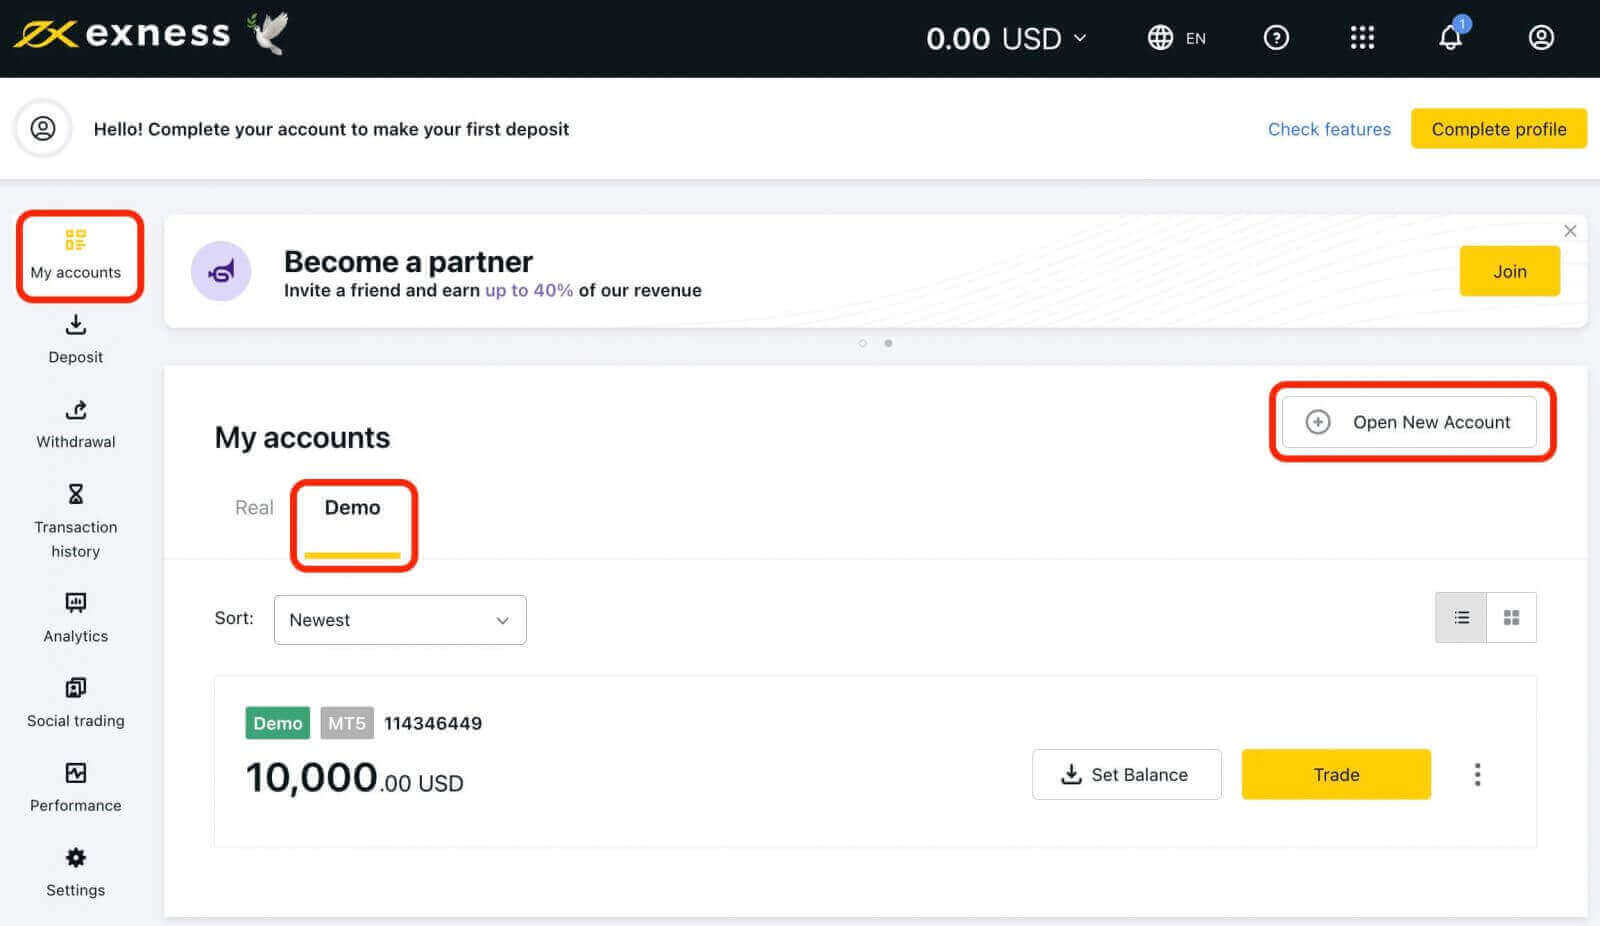This screenshot has height=926, width=1600.
Task: Switch to the Real accounts tab
Action: (254, 508)
